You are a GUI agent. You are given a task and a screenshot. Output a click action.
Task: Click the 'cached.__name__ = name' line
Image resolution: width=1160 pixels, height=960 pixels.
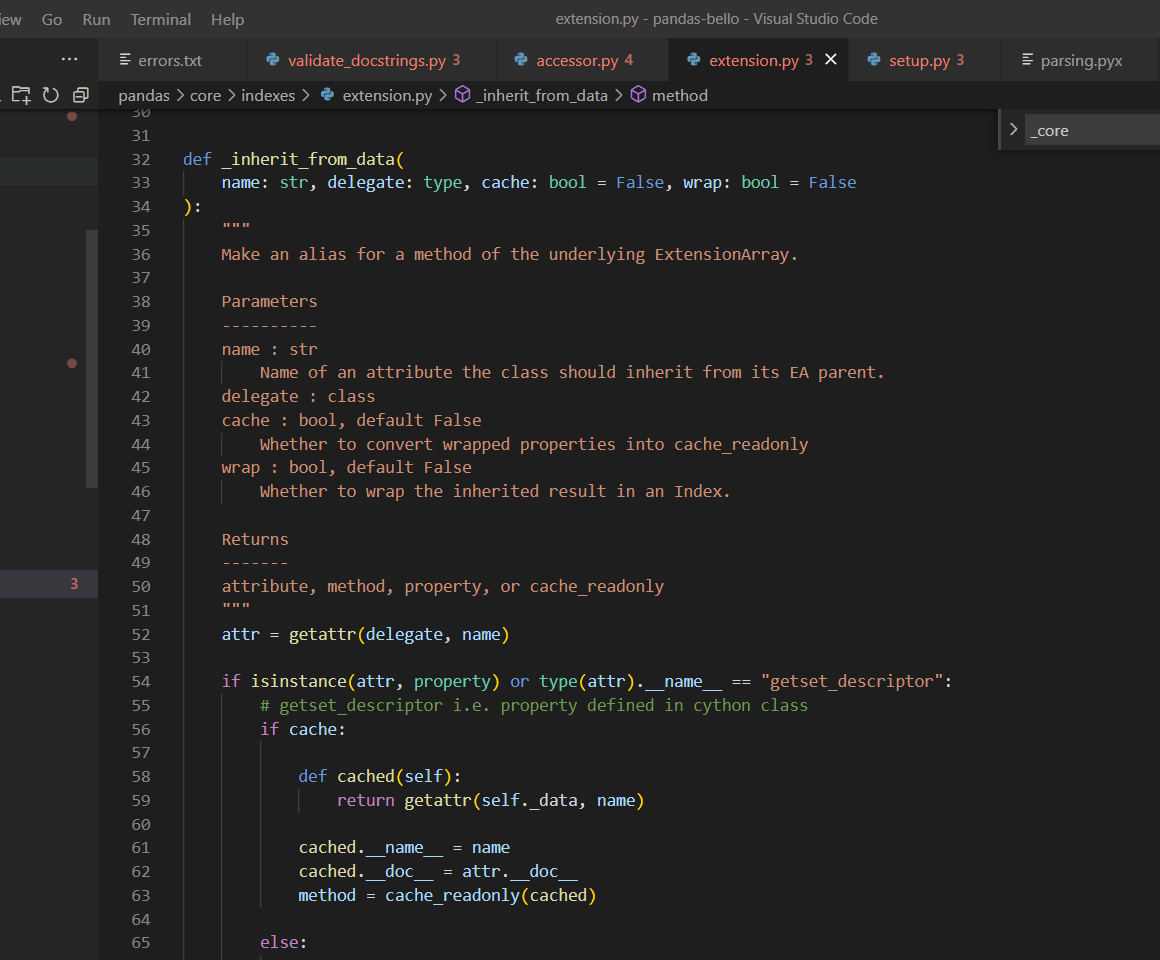pyautogui.click(x=404, y=847)
